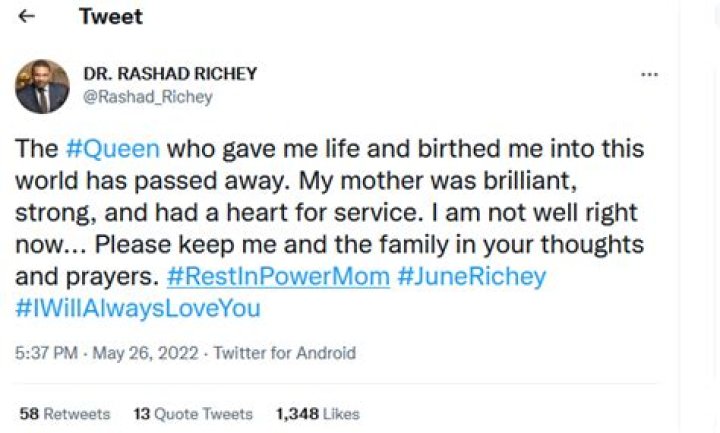Click the DR. RASHAD RICHEY display name
This screenshot has width=720, height=433.
click(171, 74)
